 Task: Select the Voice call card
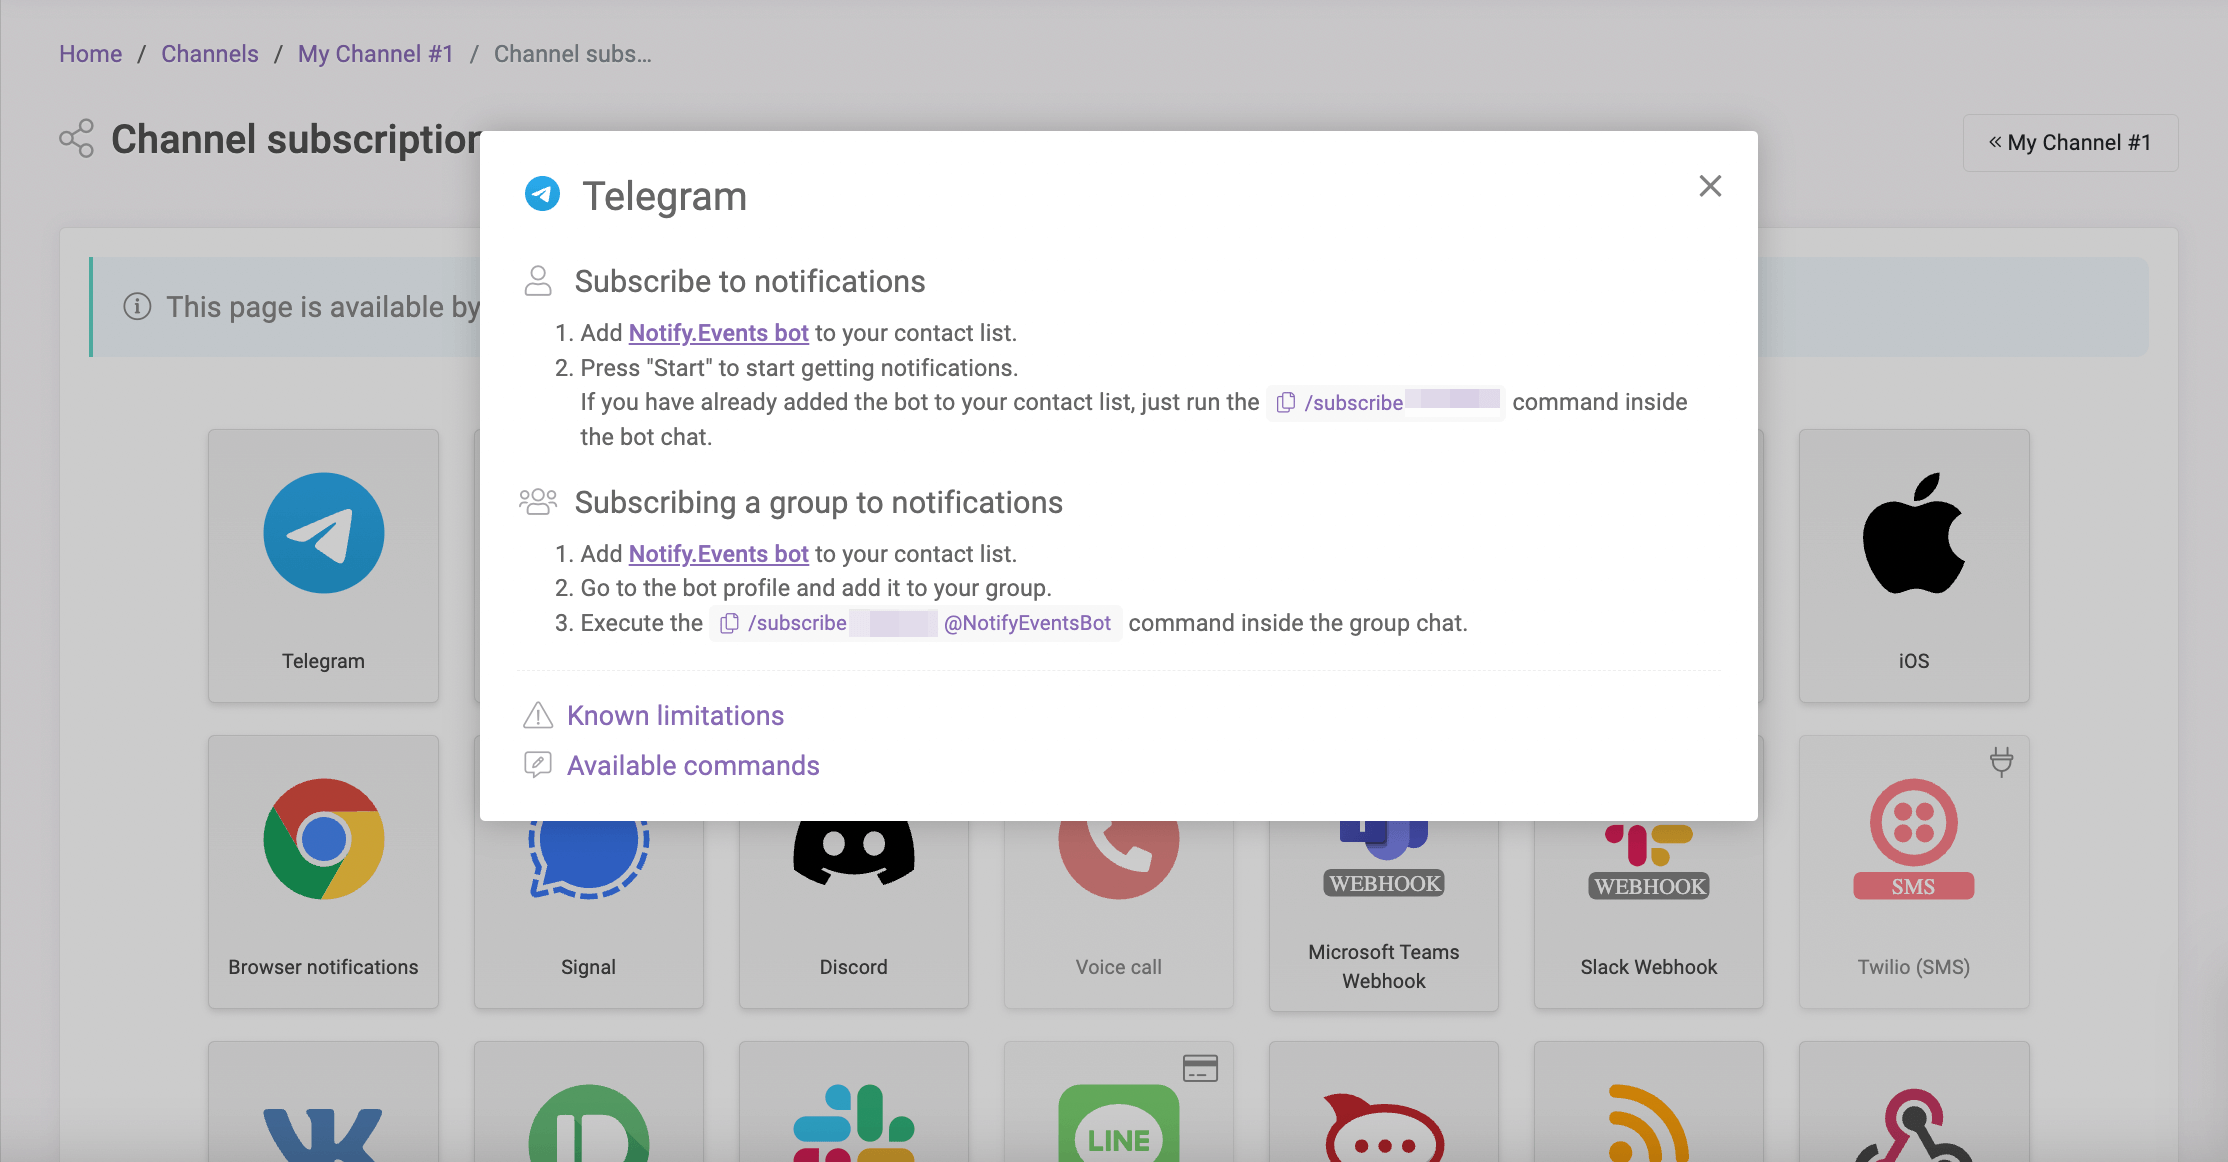pyautogui.click(x=1118, y=913)
